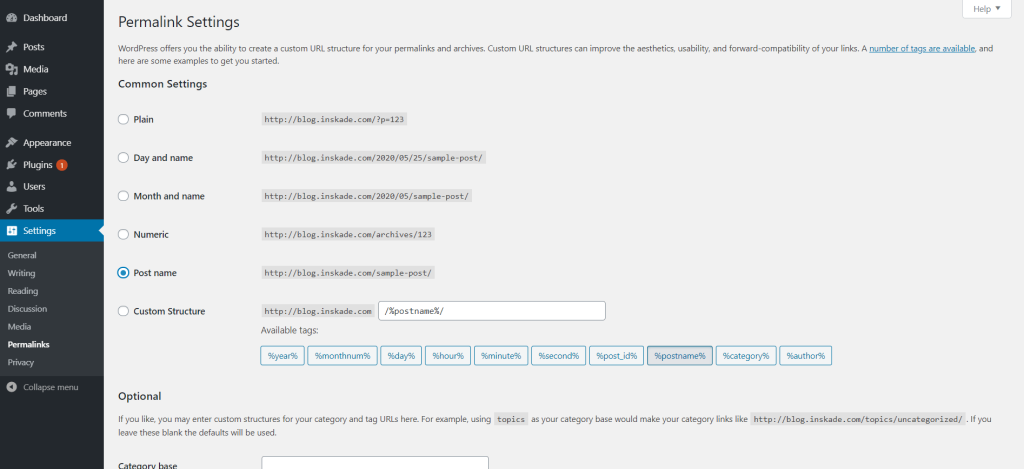Click the Pages icon in sidebar

point(11,91)
